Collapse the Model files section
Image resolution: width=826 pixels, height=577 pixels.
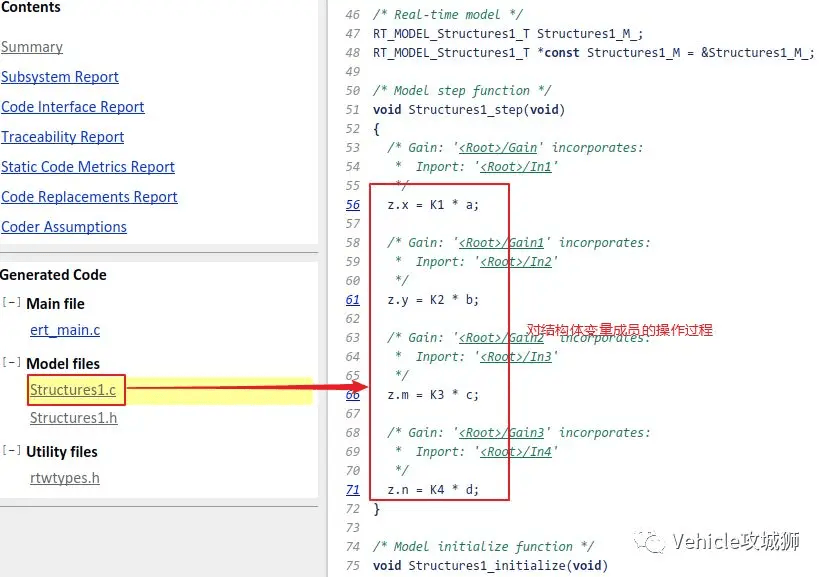12,363
